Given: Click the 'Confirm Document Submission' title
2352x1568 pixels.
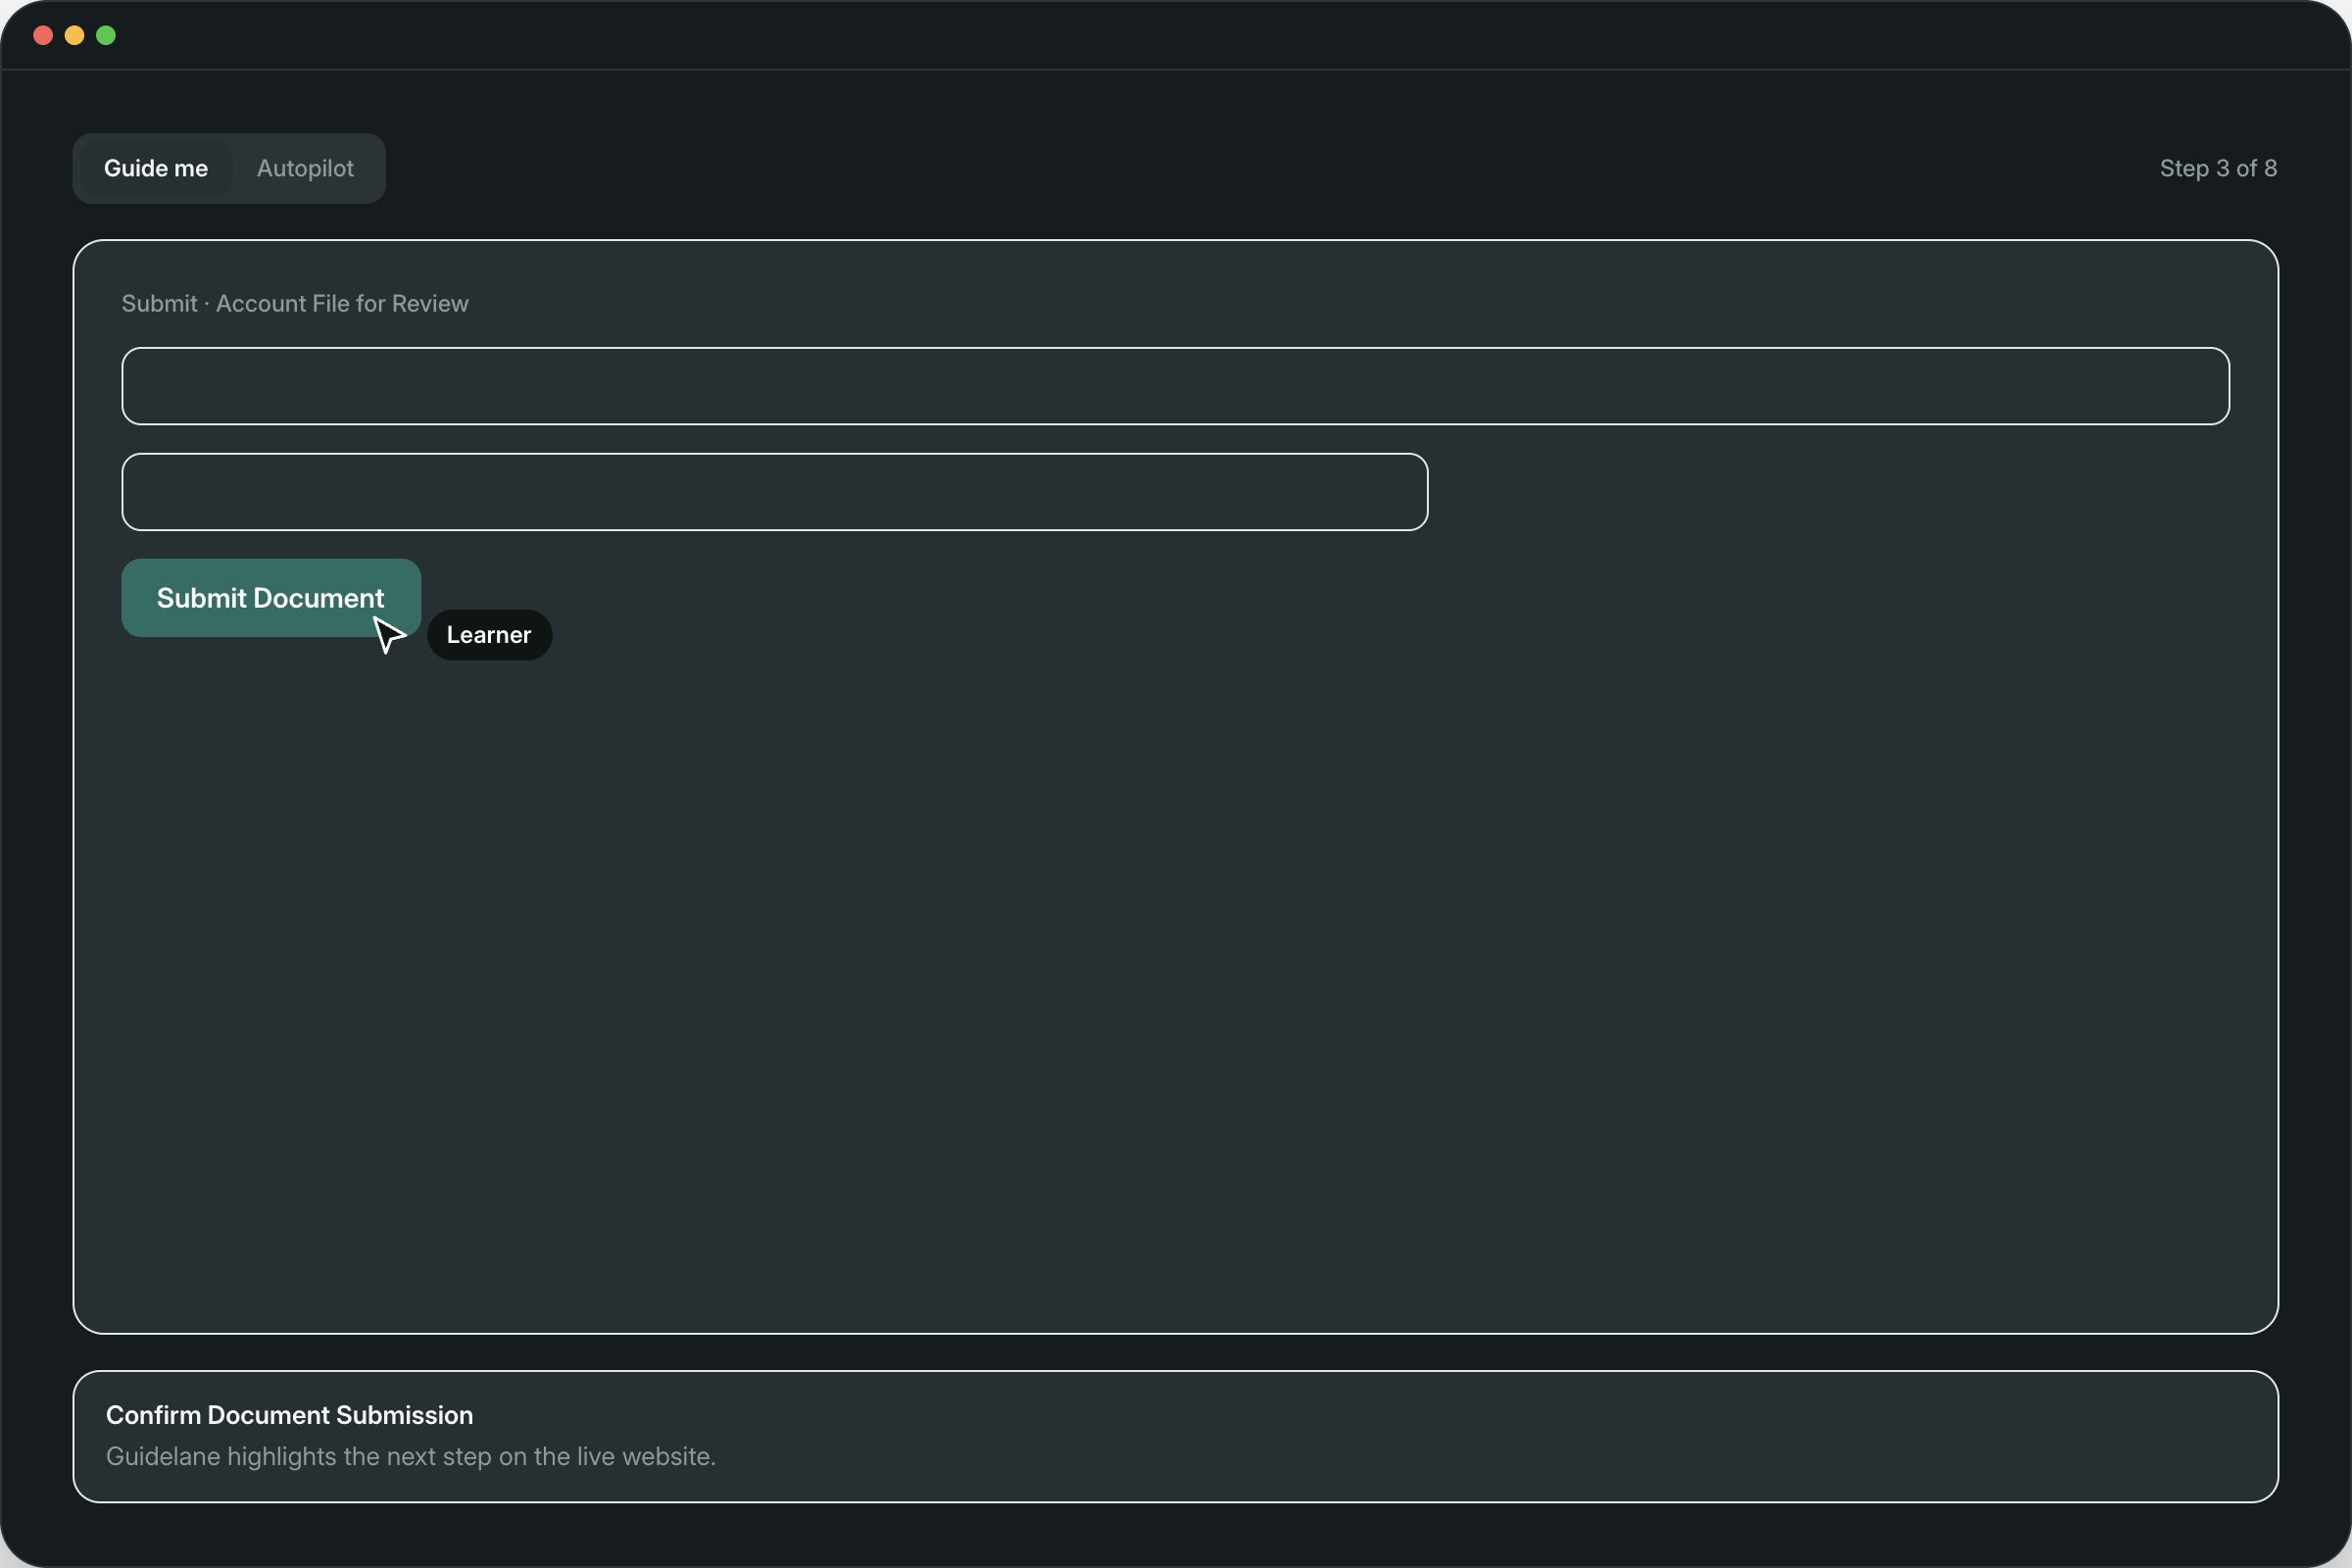Looking at the screenshot, I should pos(290,1415).
